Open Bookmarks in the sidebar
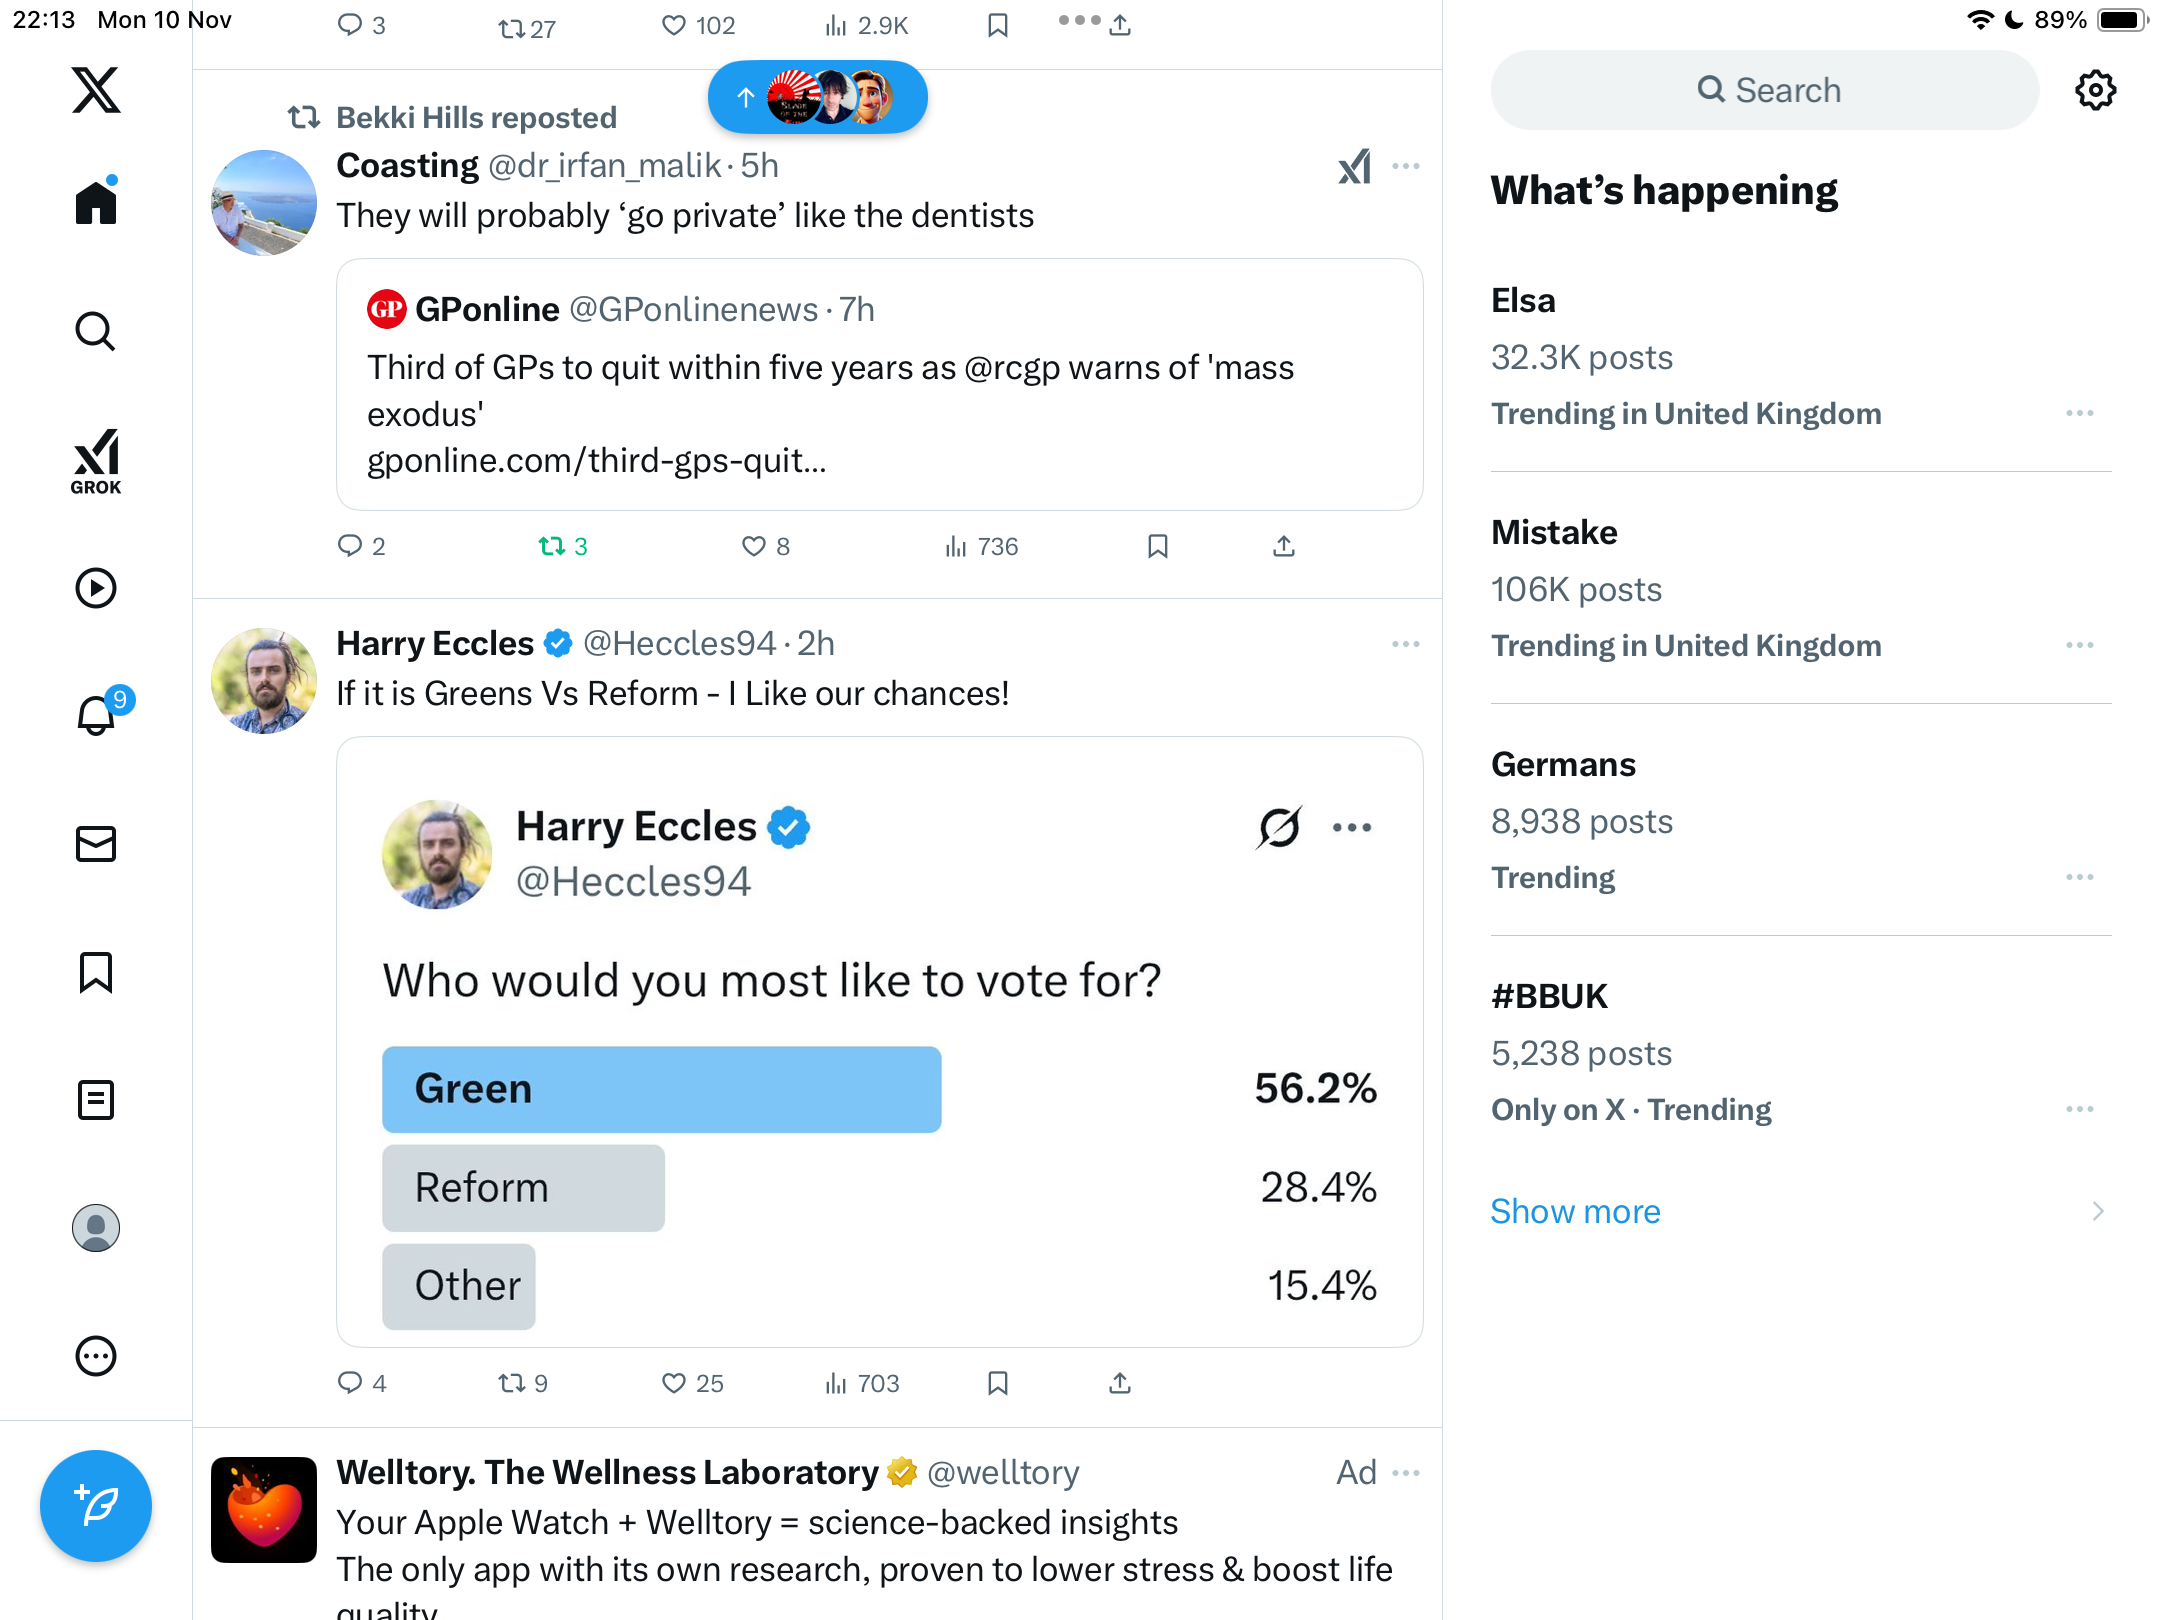 96,972
